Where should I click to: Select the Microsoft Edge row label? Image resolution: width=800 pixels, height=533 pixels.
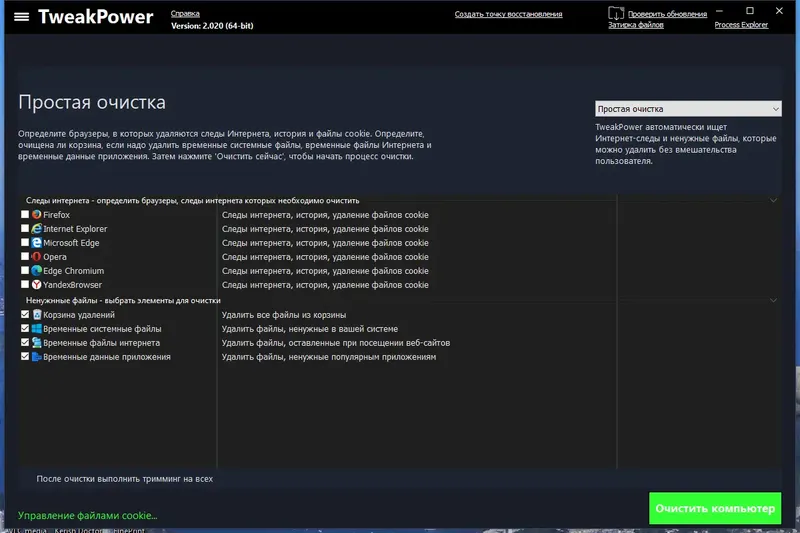71,243
